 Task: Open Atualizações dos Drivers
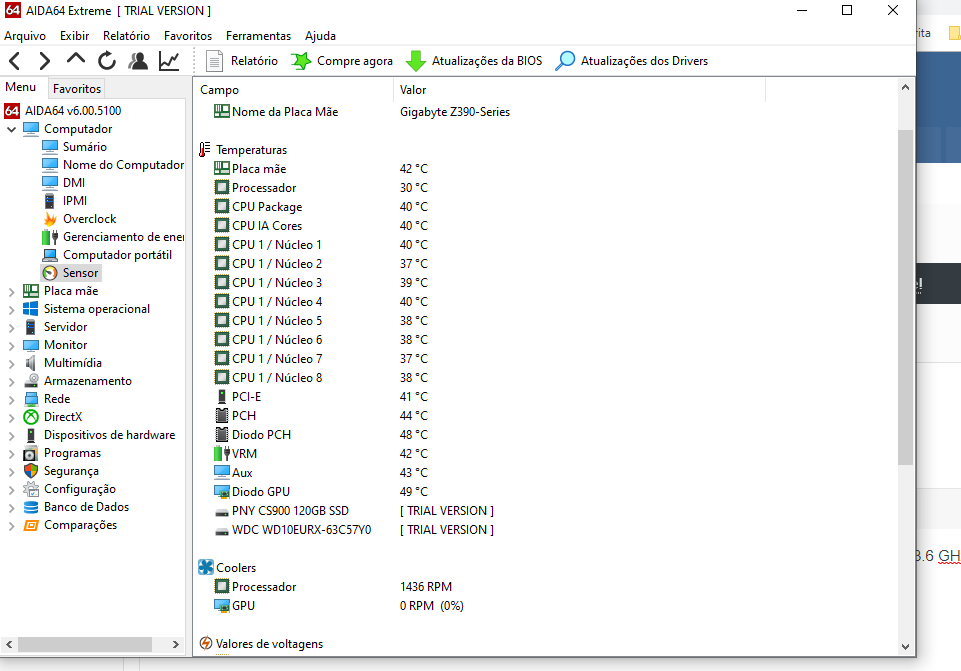pos(632,61)
